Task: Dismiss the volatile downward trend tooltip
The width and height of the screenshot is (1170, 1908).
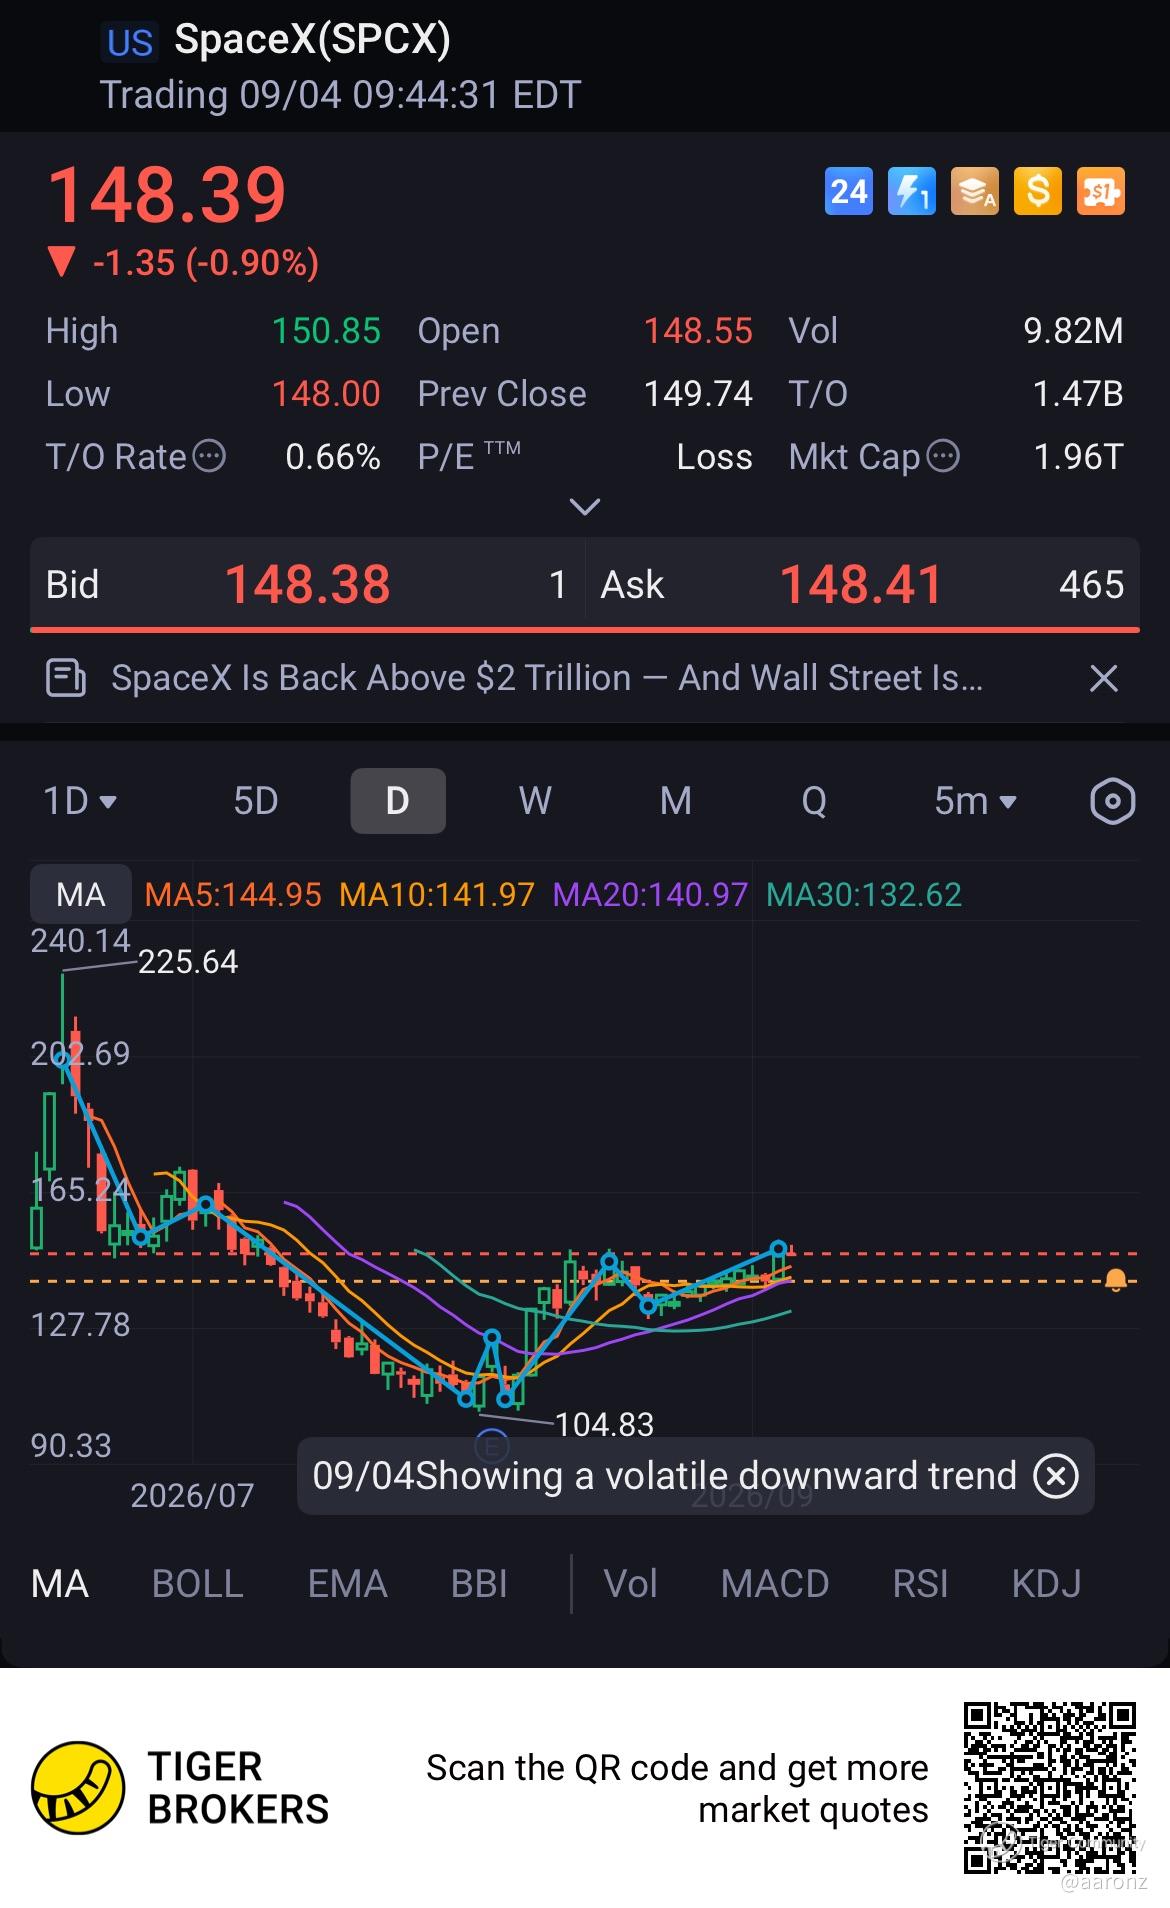Action: 1056,1476
